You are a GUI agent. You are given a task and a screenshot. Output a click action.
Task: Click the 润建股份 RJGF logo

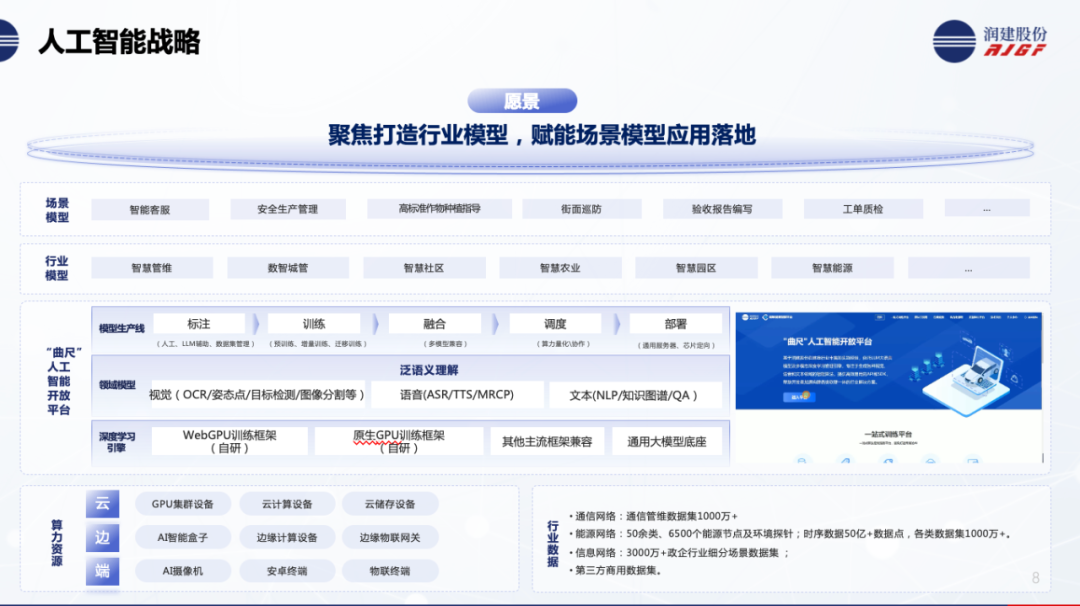(990, 41)
